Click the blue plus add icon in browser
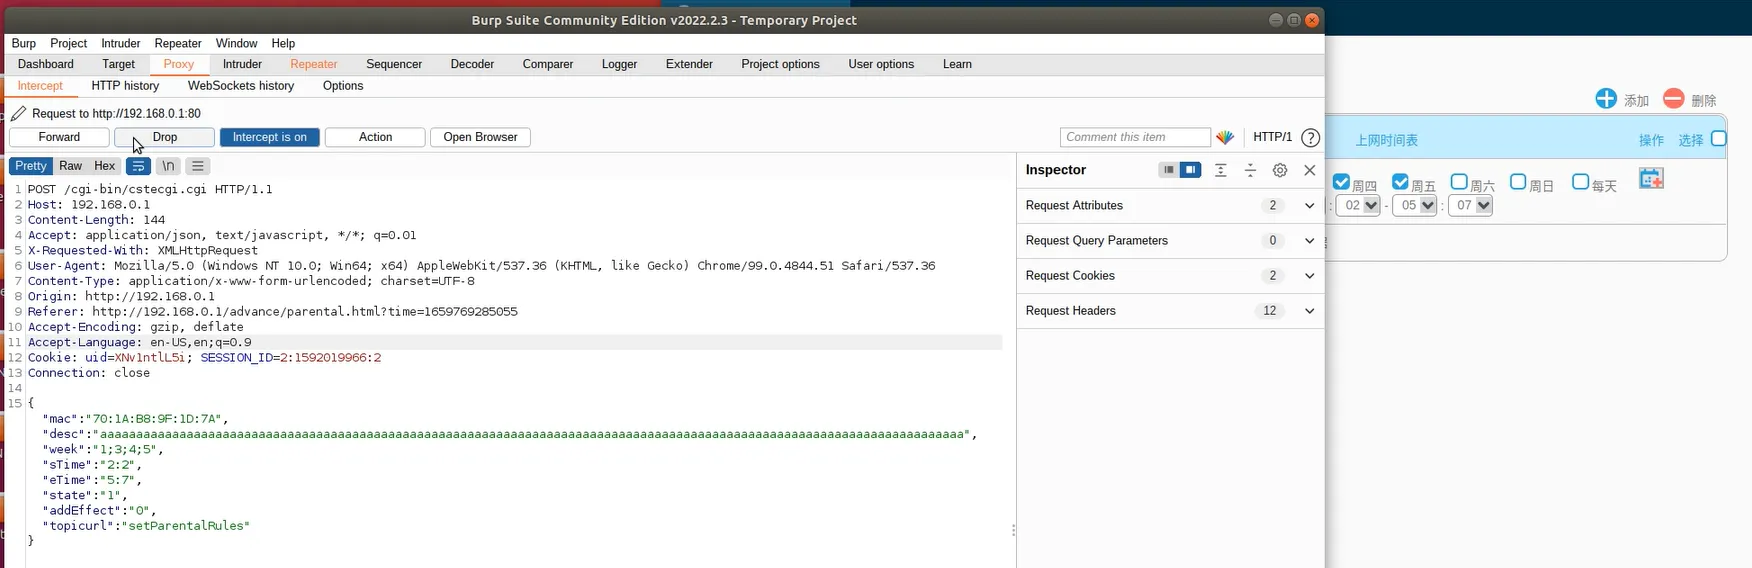 [x=1606, y=98]
